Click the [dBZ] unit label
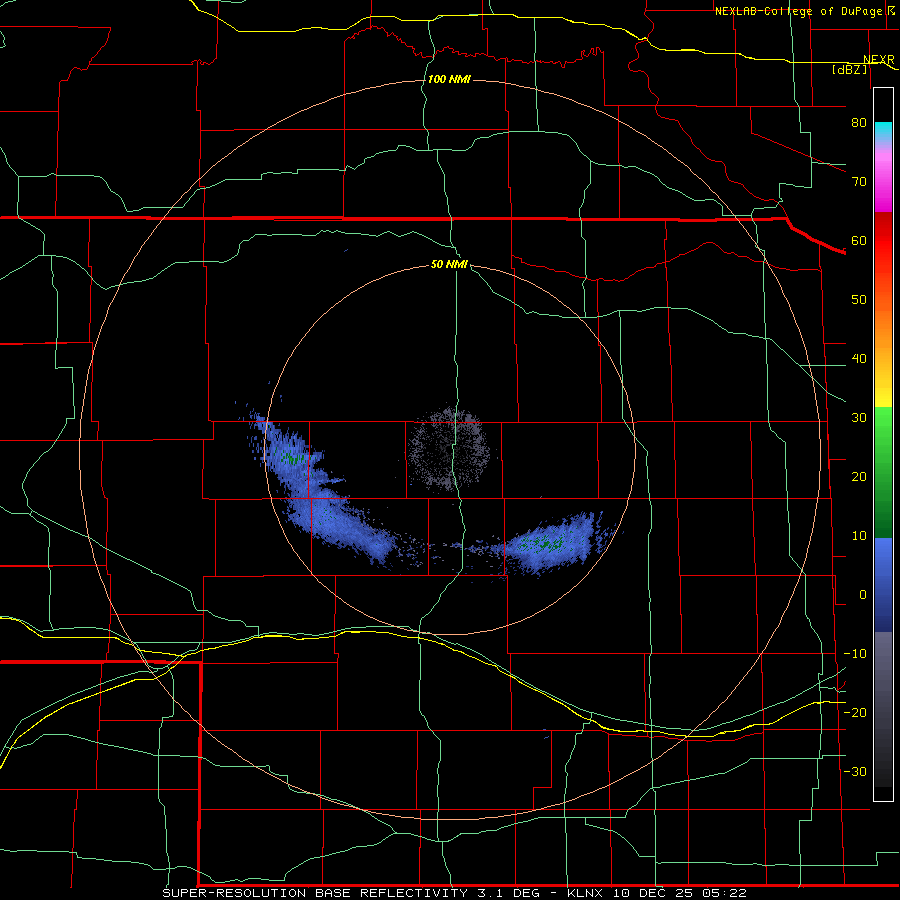This screenshot has width=900, height=900. [849, 70]
